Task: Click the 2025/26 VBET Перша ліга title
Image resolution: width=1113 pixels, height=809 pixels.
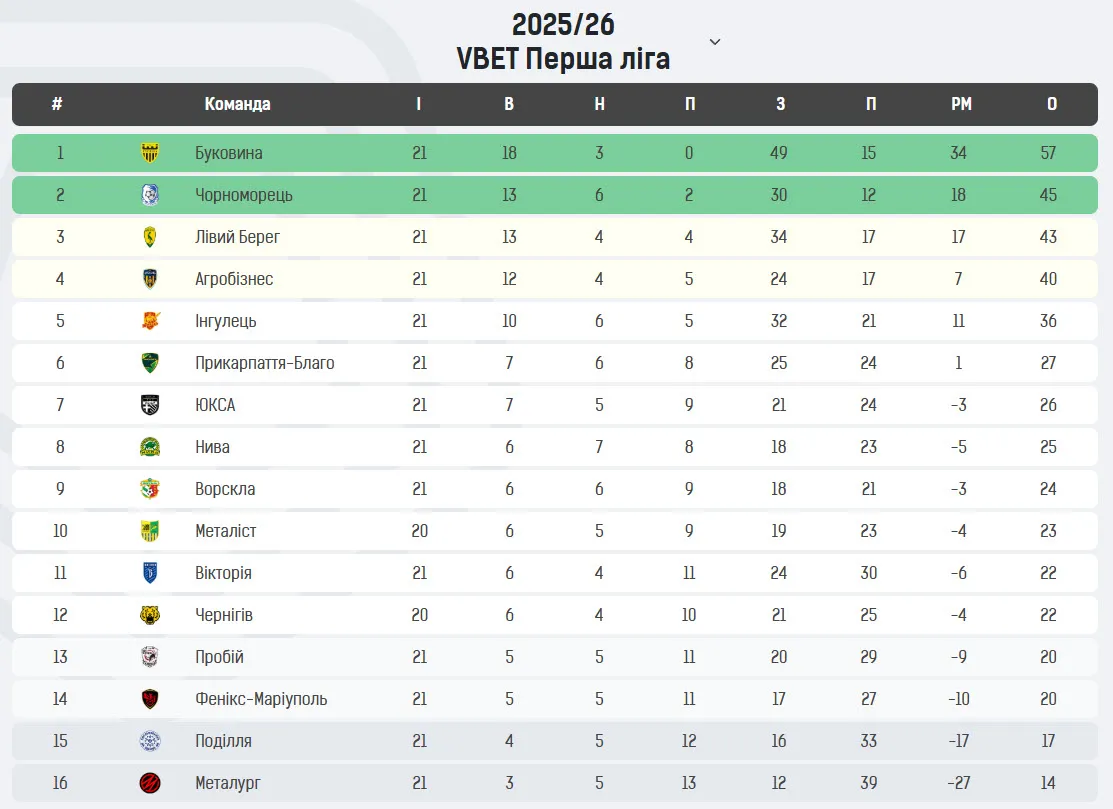Action: (x=563, y=42)
